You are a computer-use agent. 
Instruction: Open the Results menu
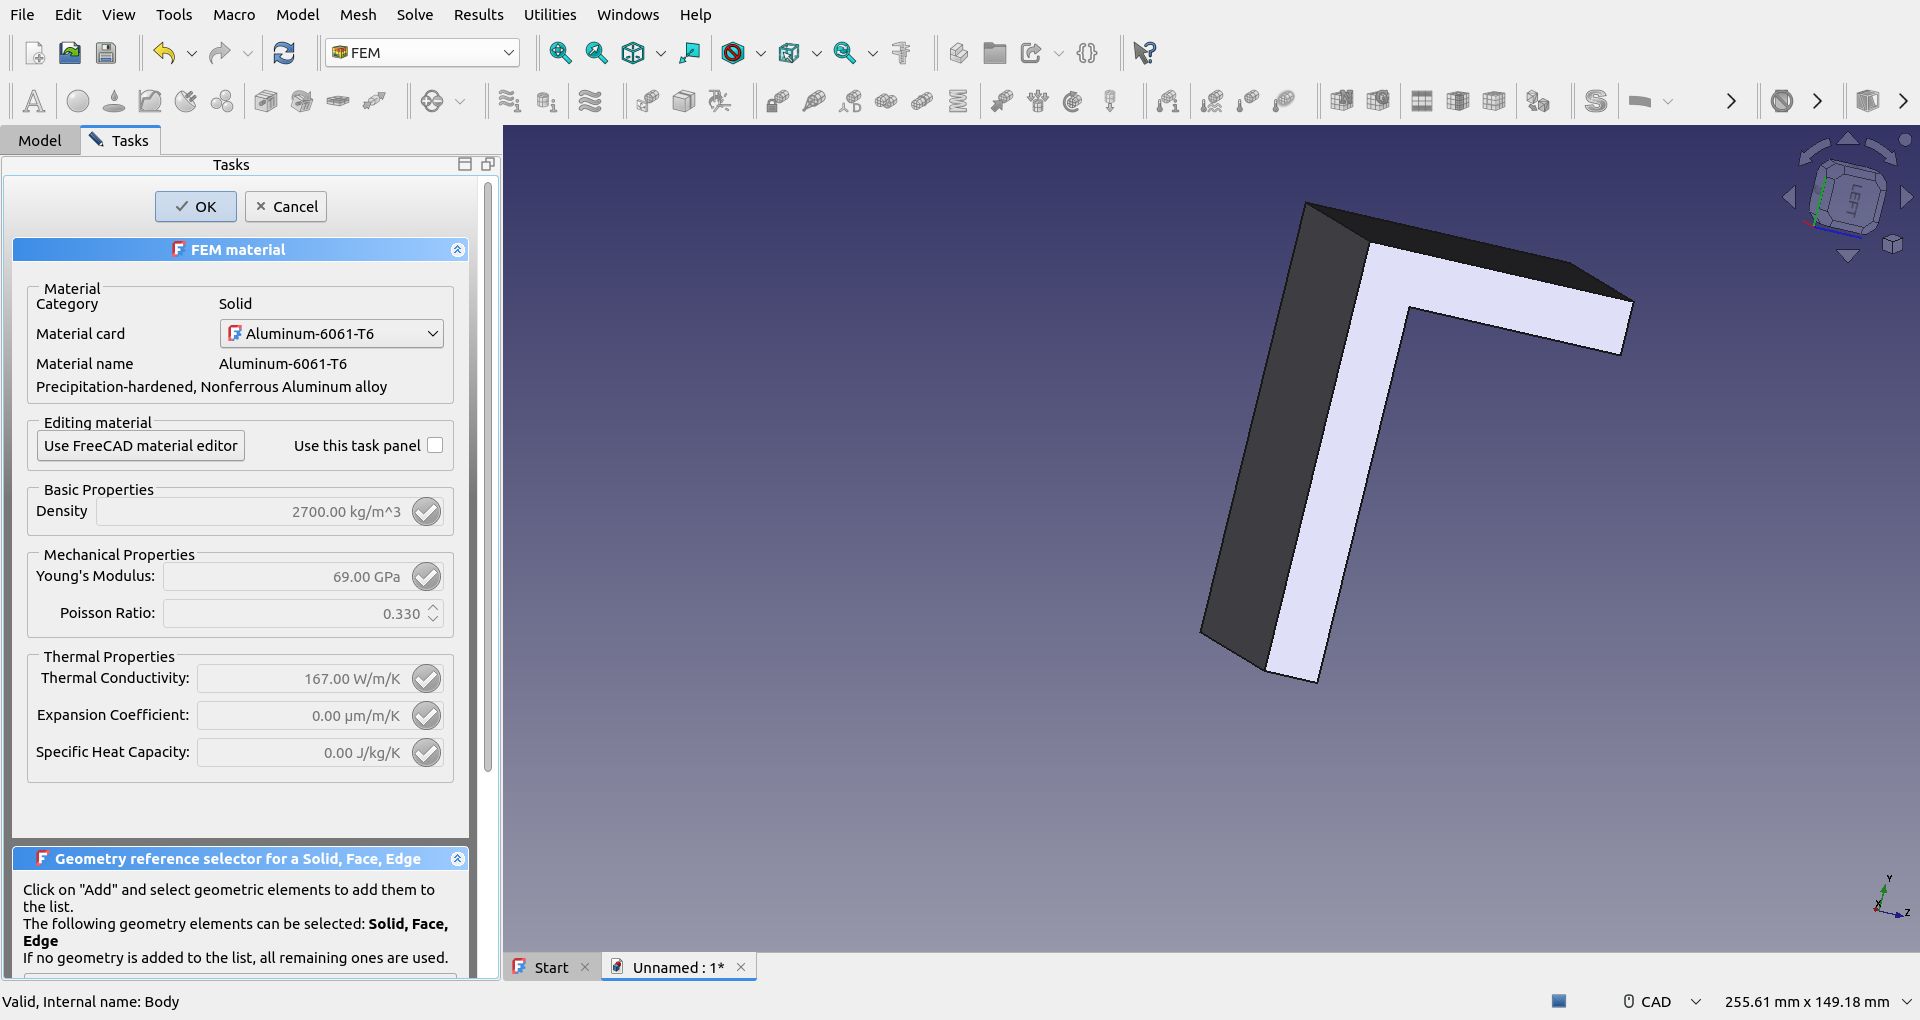point(479,15)
